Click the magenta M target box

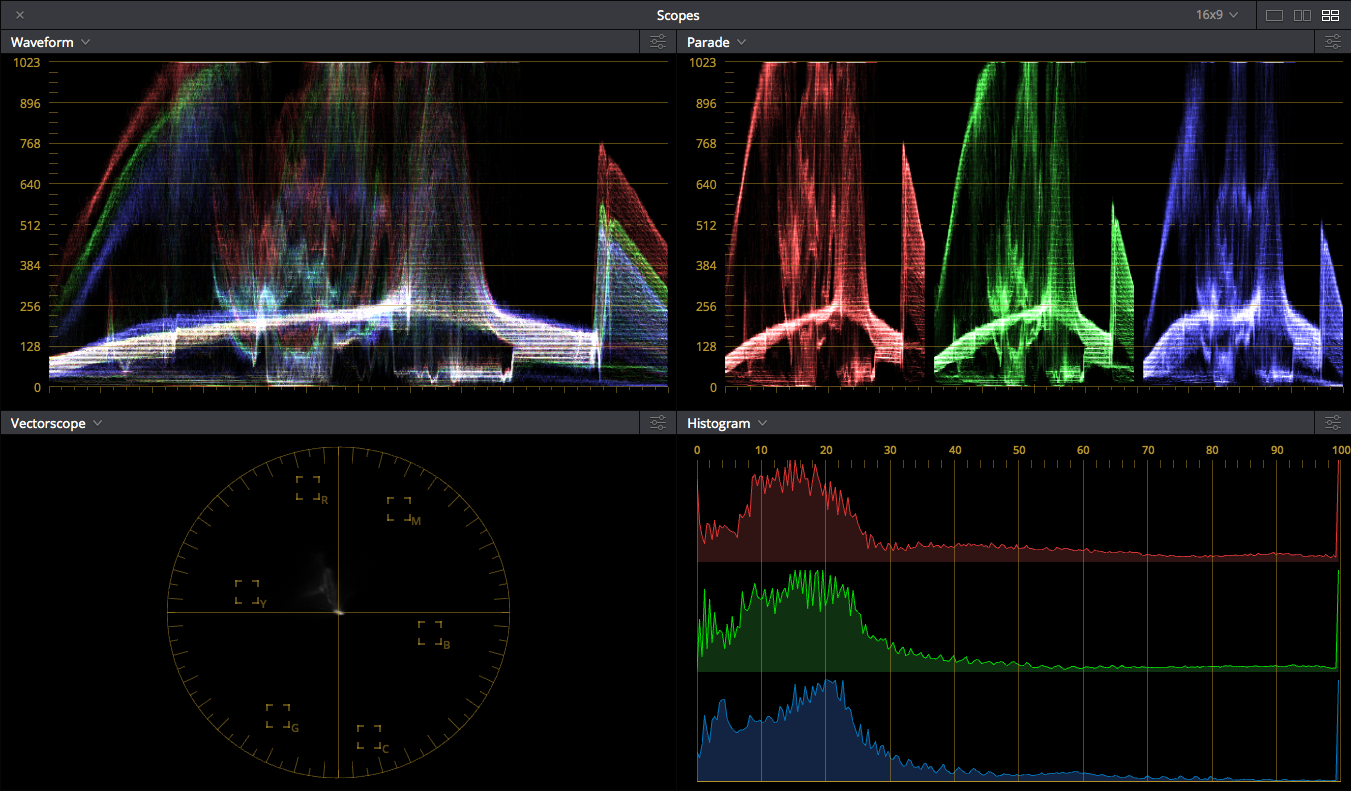[x=399, y=509]
